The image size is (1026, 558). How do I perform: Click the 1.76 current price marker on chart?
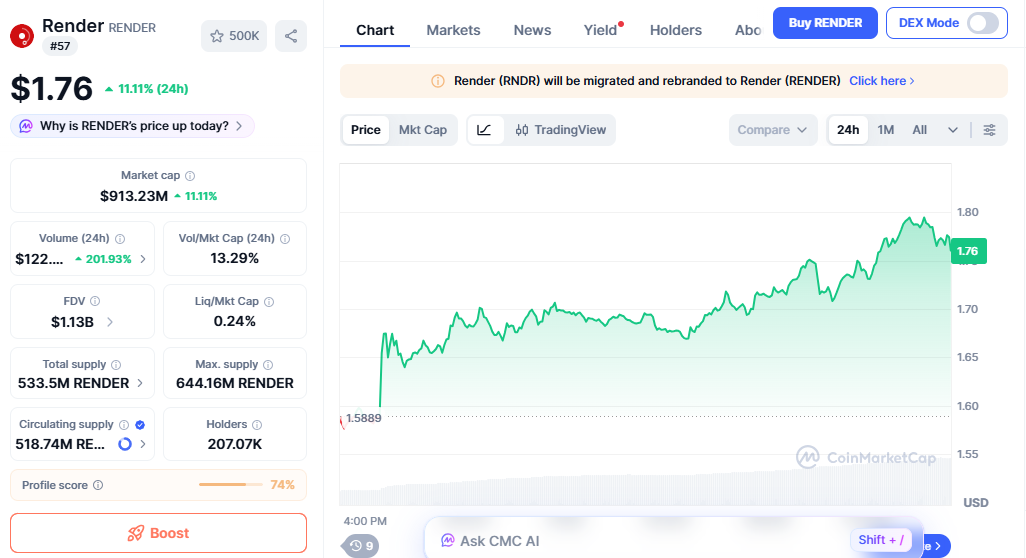coord(968,251)
